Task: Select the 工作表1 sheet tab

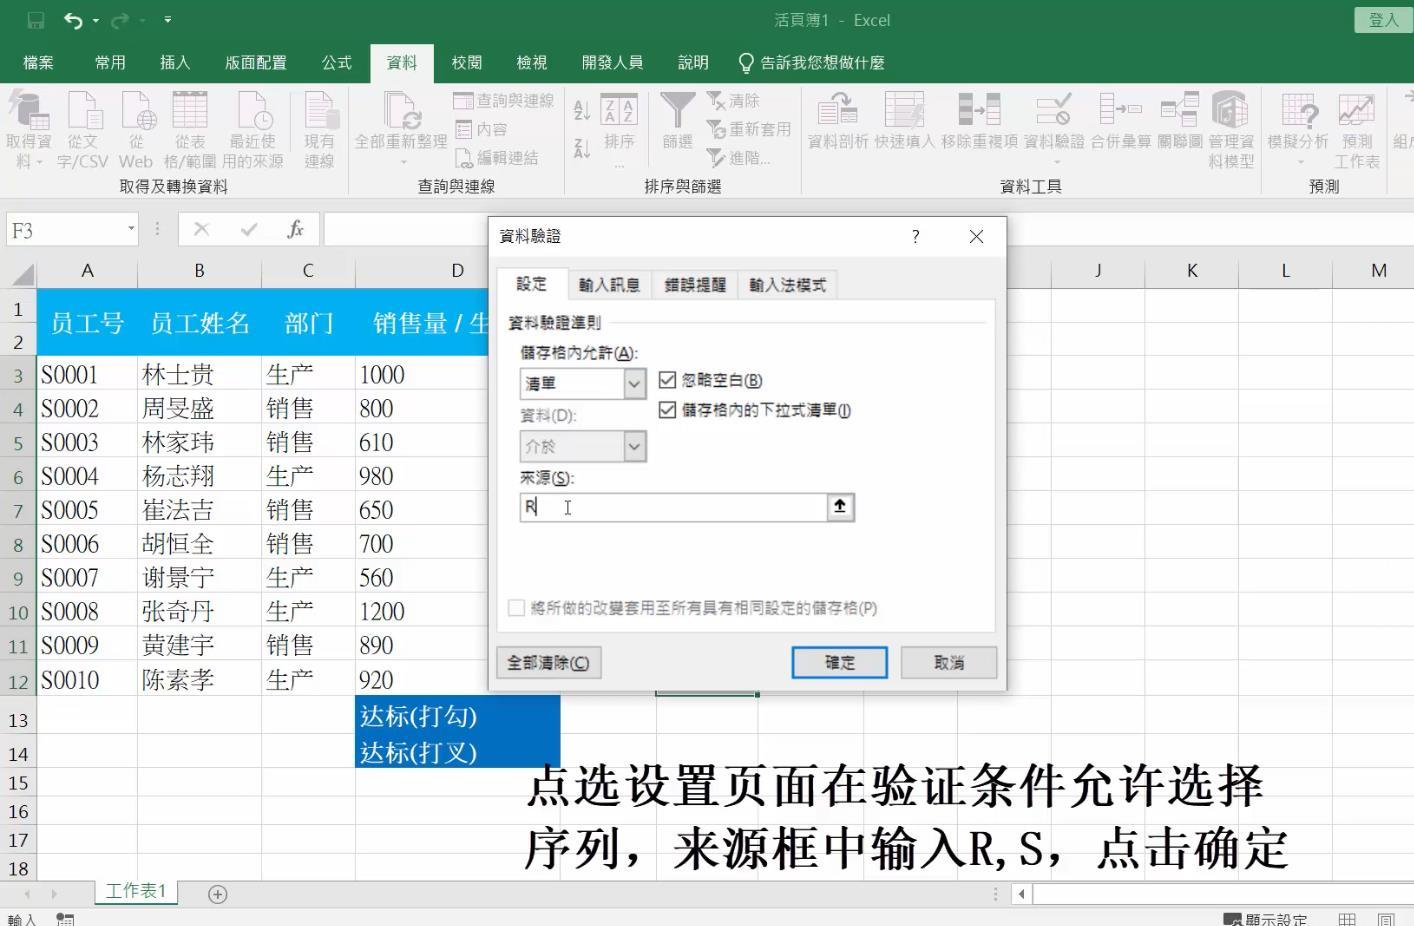Action: [135, 890]
